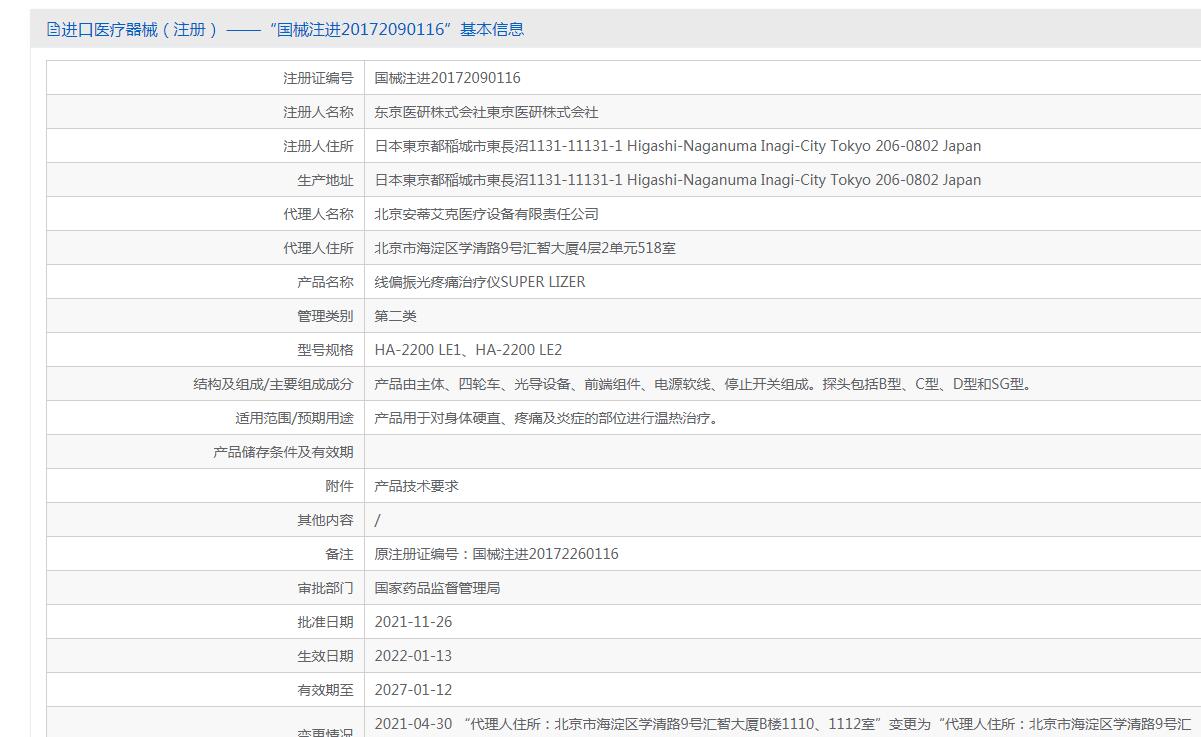Select label 生产地址
Screen dimensions: 1201x737
pos(325,180)
